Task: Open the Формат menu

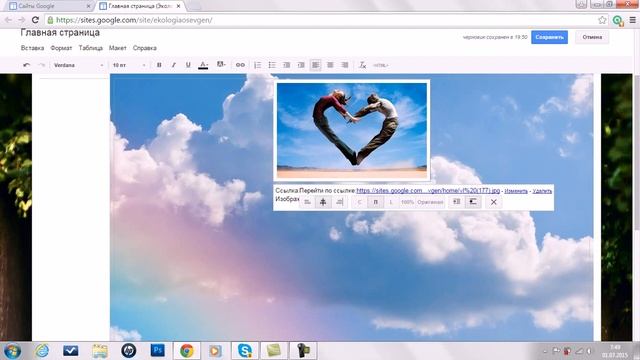Action: coord(61,48)
